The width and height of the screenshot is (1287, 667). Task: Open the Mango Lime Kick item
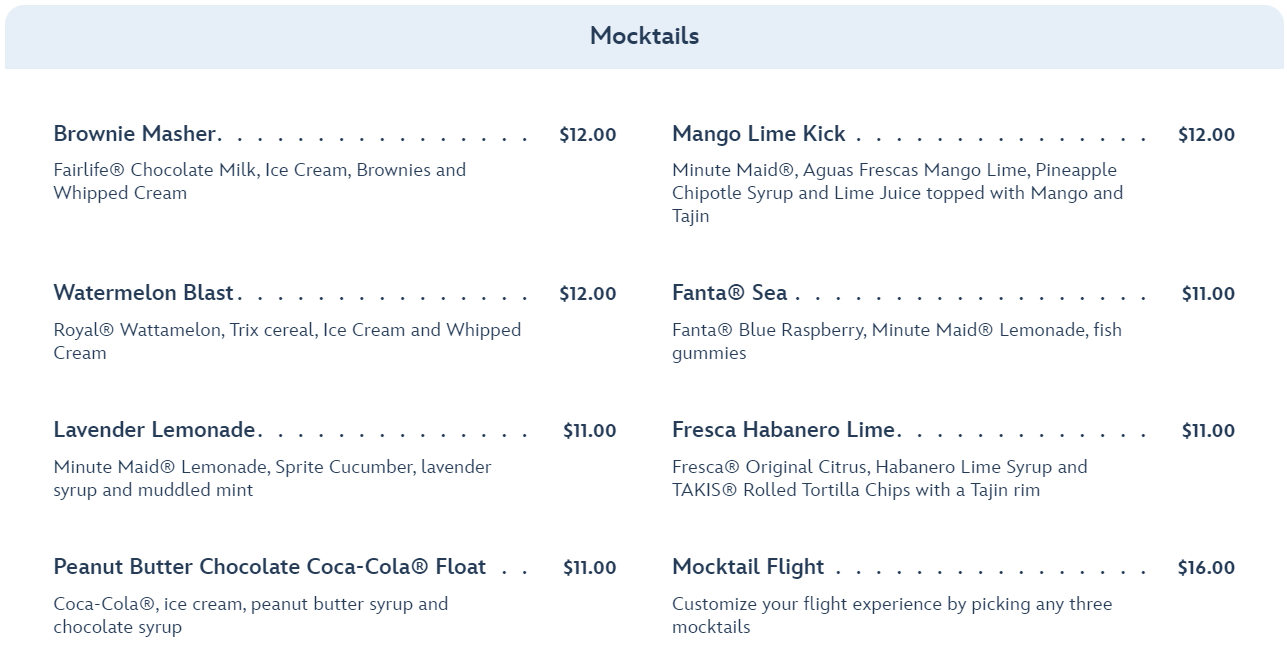click(758, 134)
